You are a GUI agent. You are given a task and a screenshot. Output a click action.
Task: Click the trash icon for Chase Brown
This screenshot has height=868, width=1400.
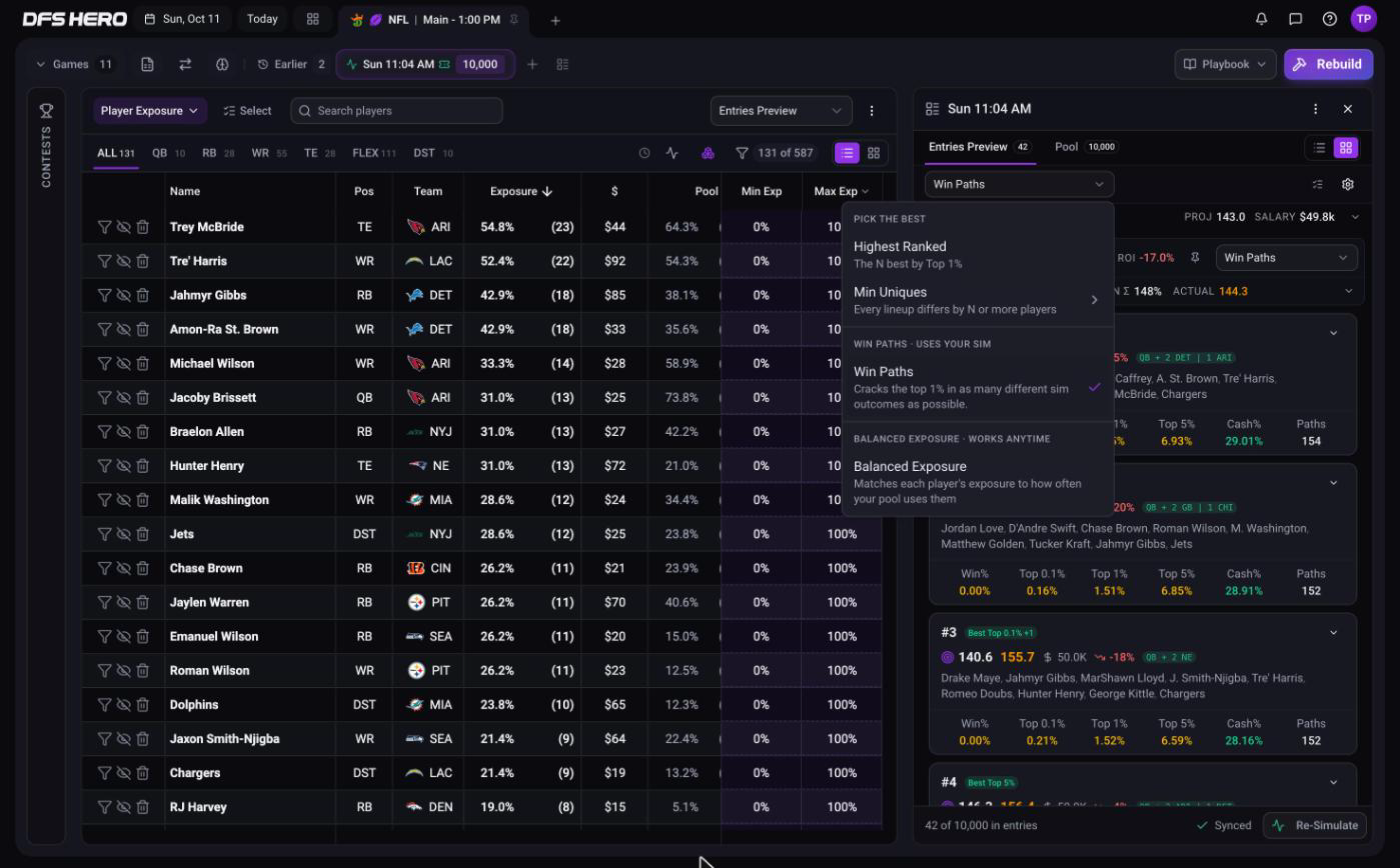coord(143,568)
